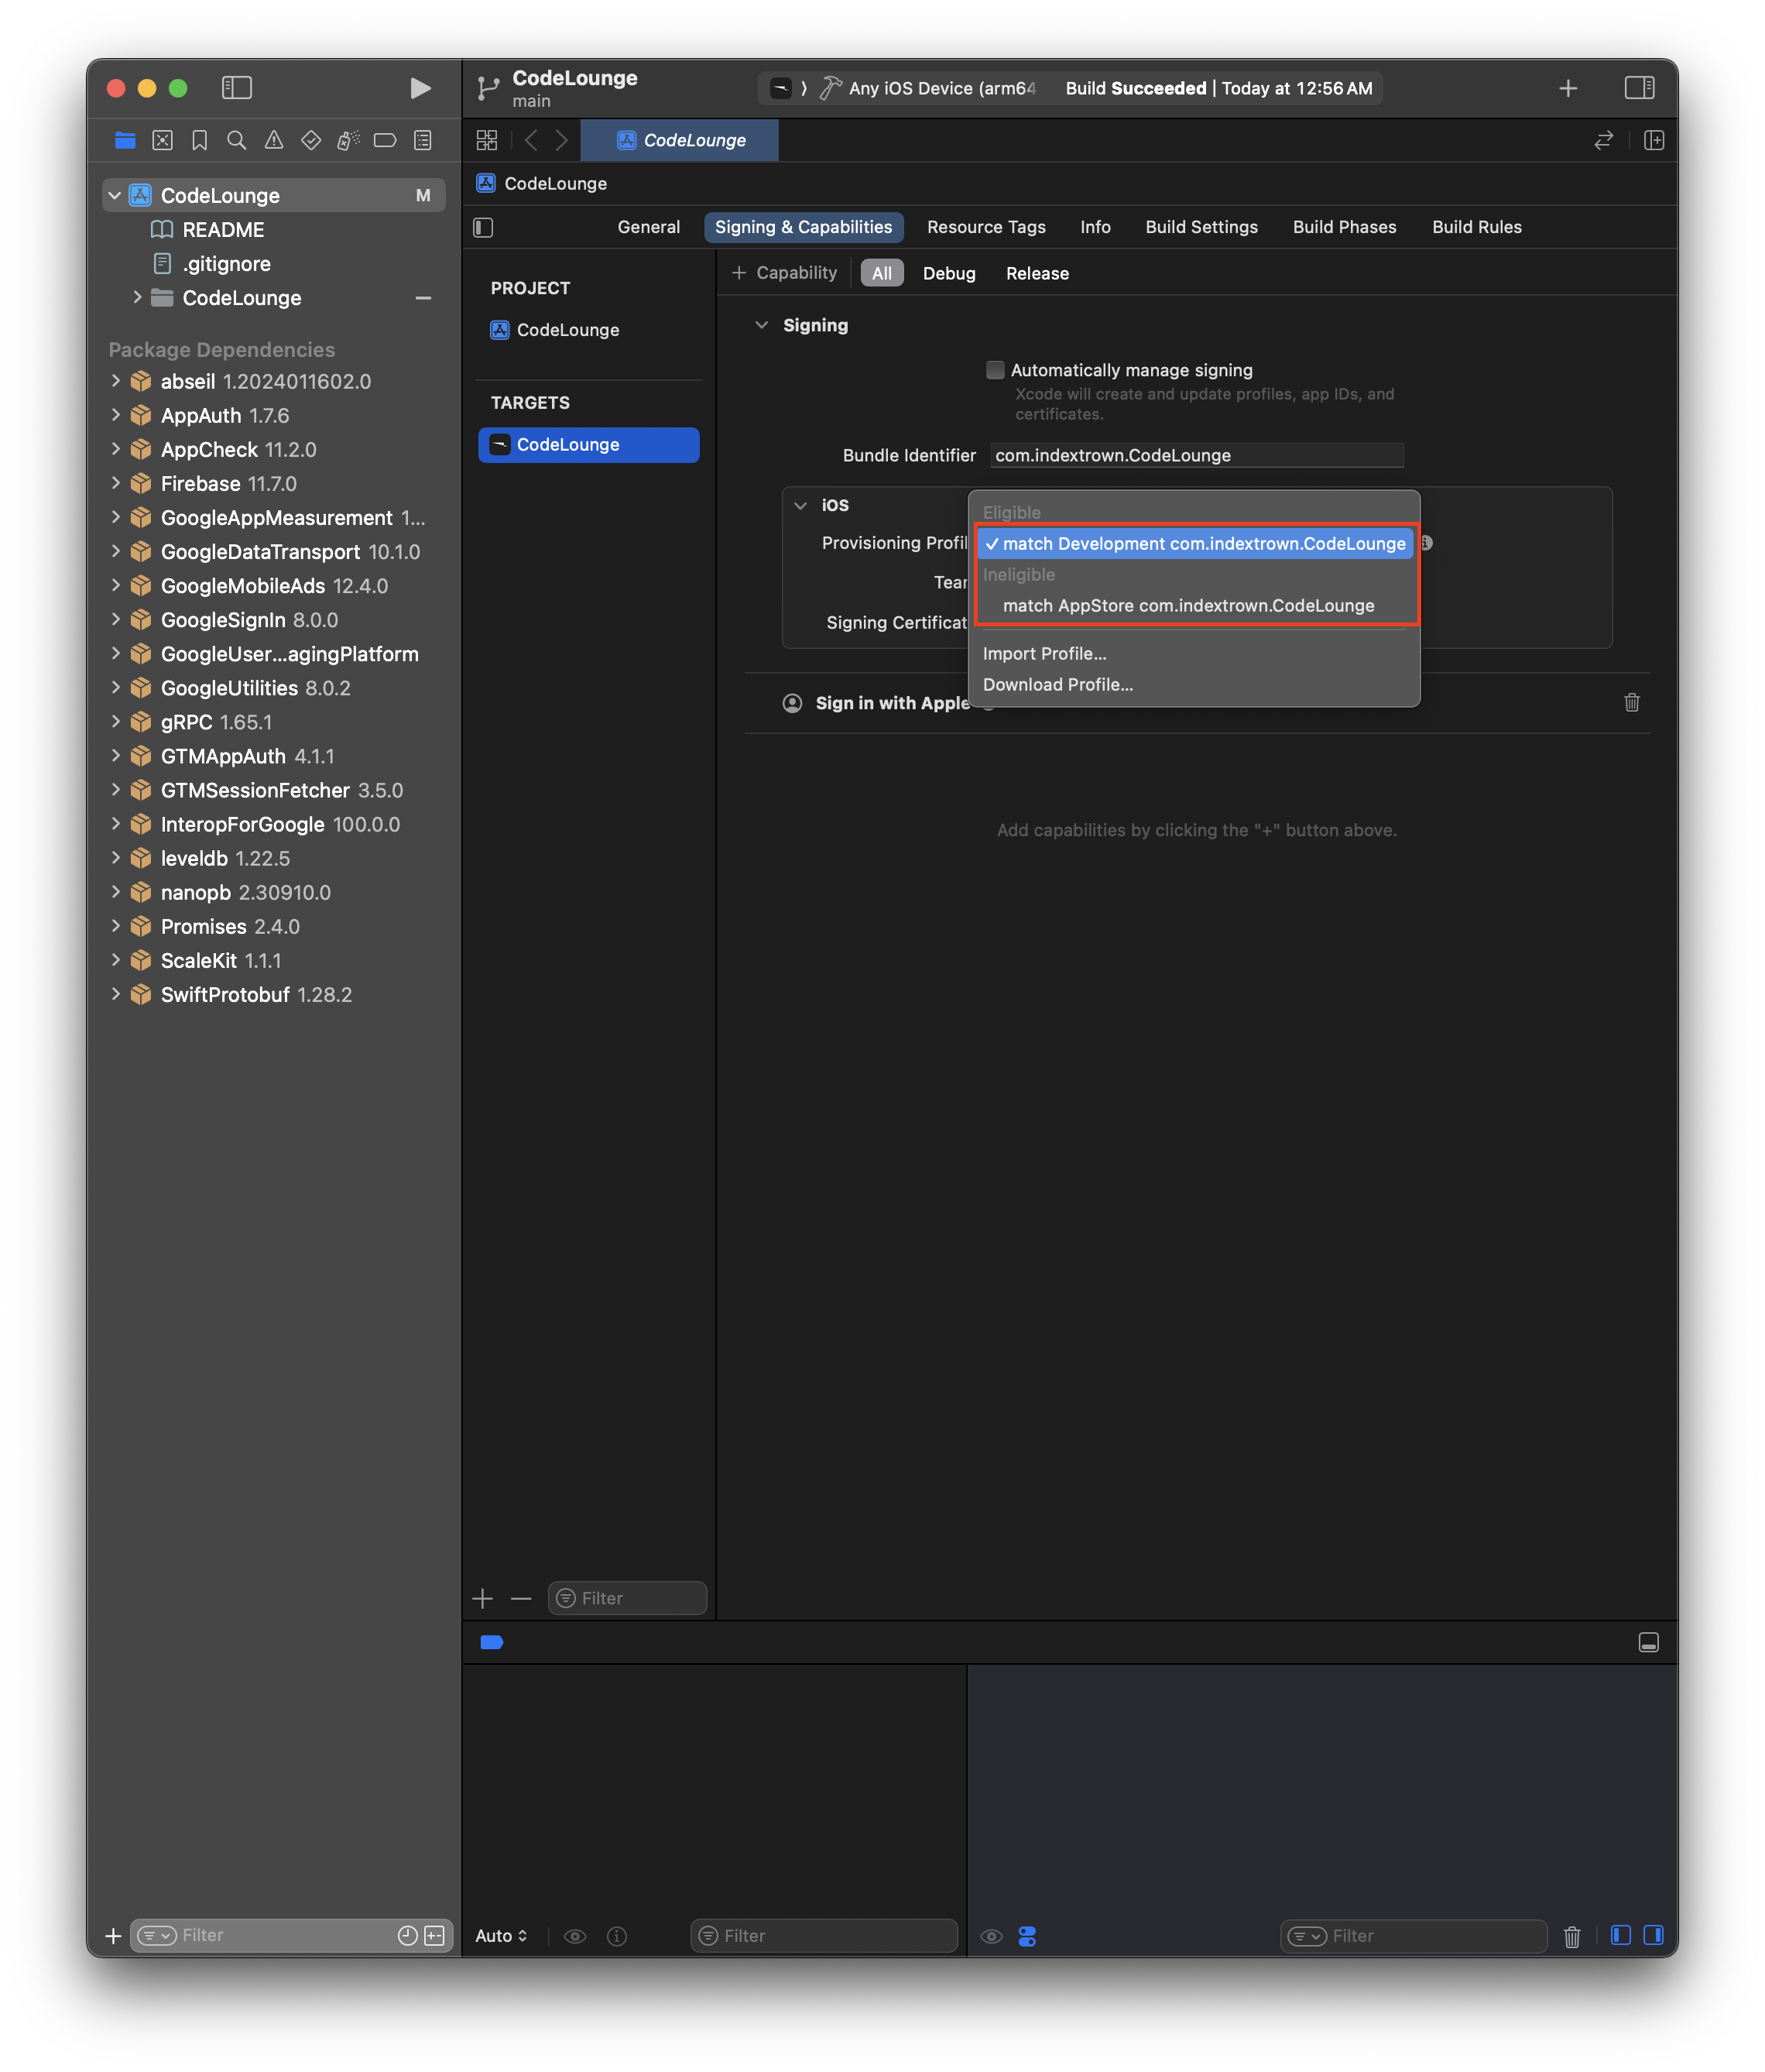This screenshot has height=2072, width=1765.
Task: Hide the debug area panel button
Action: pyautogui.click(x=1648, y=1642)
